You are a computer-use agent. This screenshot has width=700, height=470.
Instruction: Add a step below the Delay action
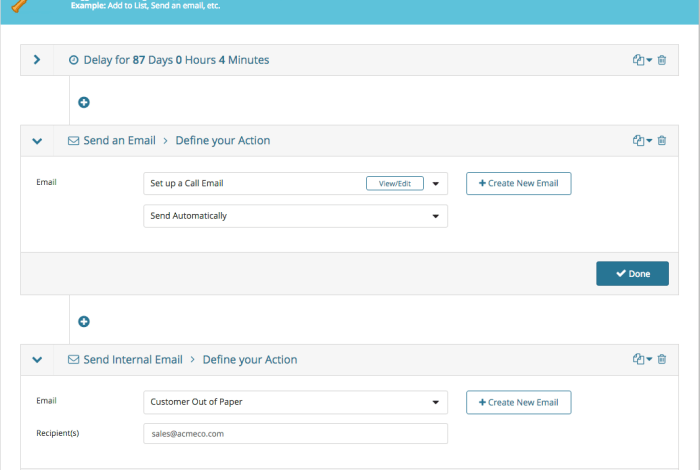click(84, 102)
